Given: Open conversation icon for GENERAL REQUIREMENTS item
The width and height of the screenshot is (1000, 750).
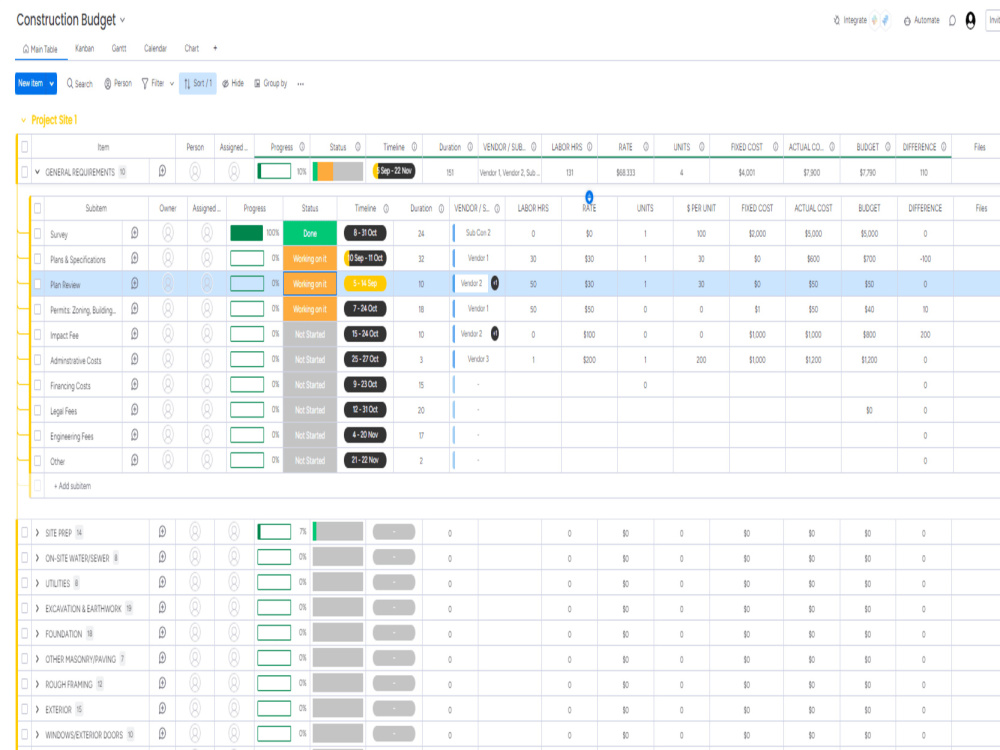Looking at the screenshot, I should click(163, 171).
